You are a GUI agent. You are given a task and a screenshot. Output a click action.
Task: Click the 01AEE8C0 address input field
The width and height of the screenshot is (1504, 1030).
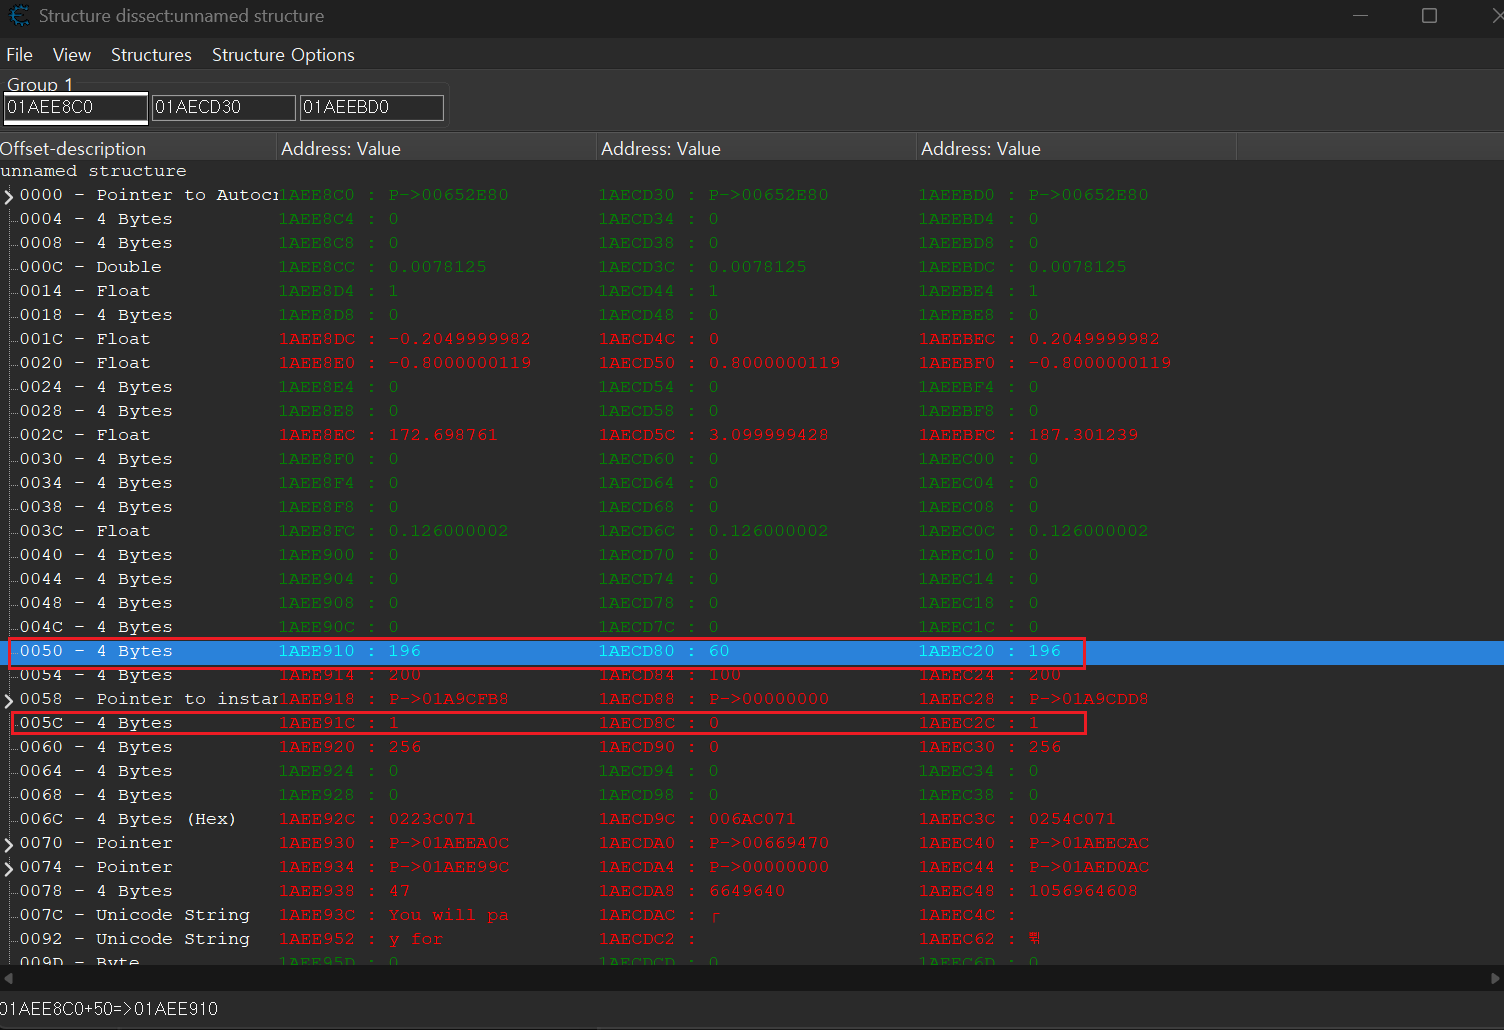pyautogui.click(x=76, y=108)
